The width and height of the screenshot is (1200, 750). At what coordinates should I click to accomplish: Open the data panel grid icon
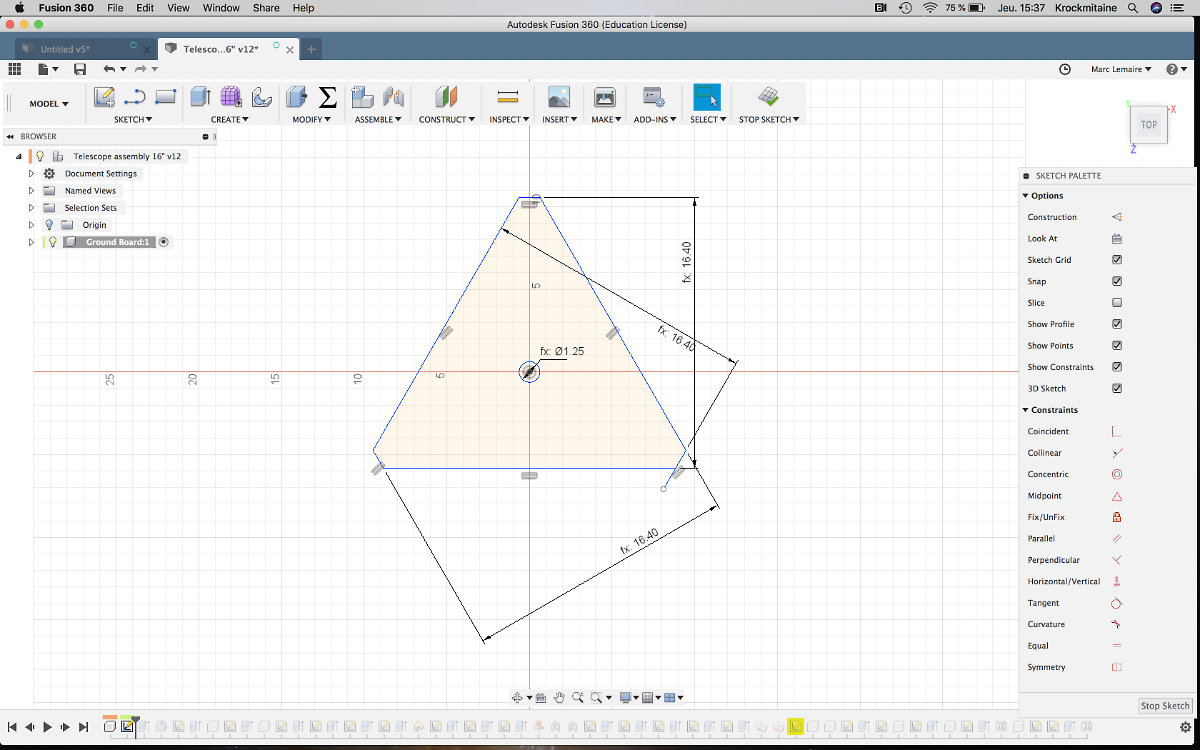(15, 69)
